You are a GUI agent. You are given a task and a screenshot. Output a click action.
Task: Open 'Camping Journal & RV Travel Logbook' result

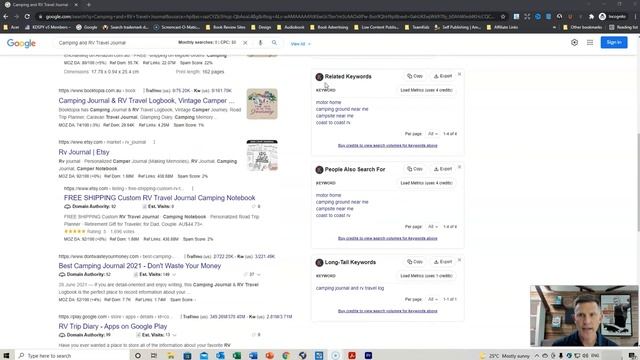(x=147, y=101)
